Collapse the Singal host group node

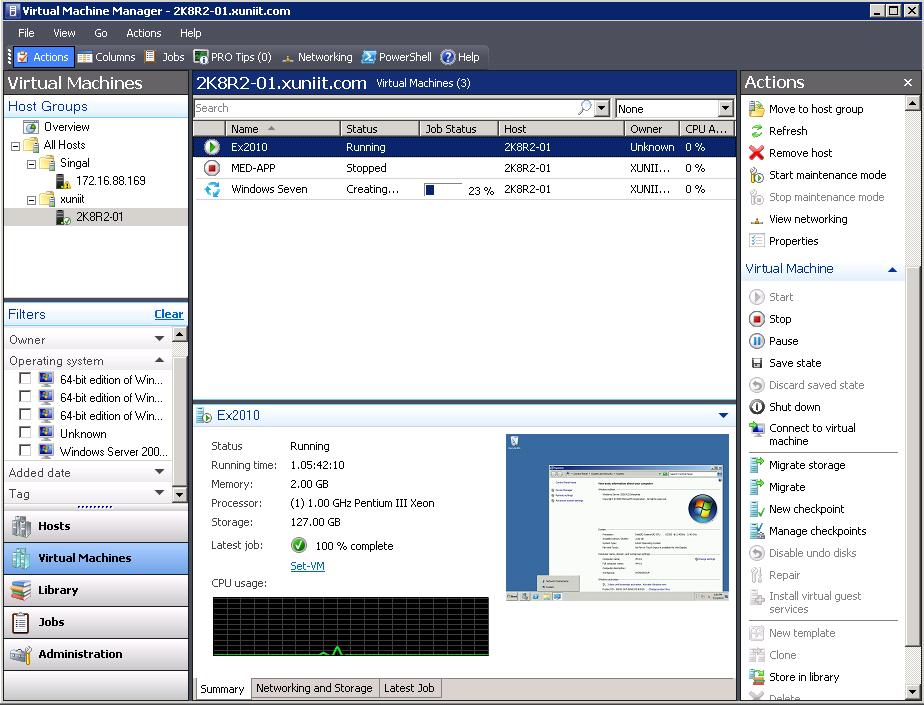(x=32, y=164)
